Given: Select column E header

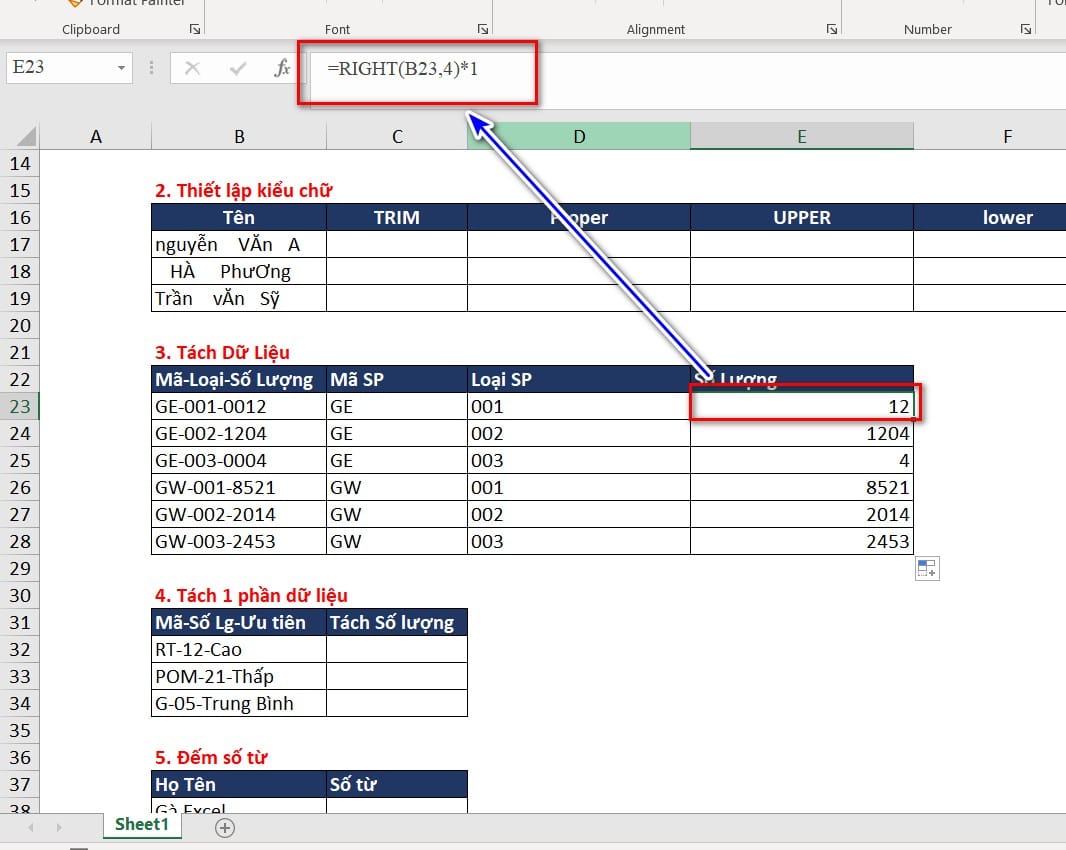Looking at the screenshot, I should [802, 137].
